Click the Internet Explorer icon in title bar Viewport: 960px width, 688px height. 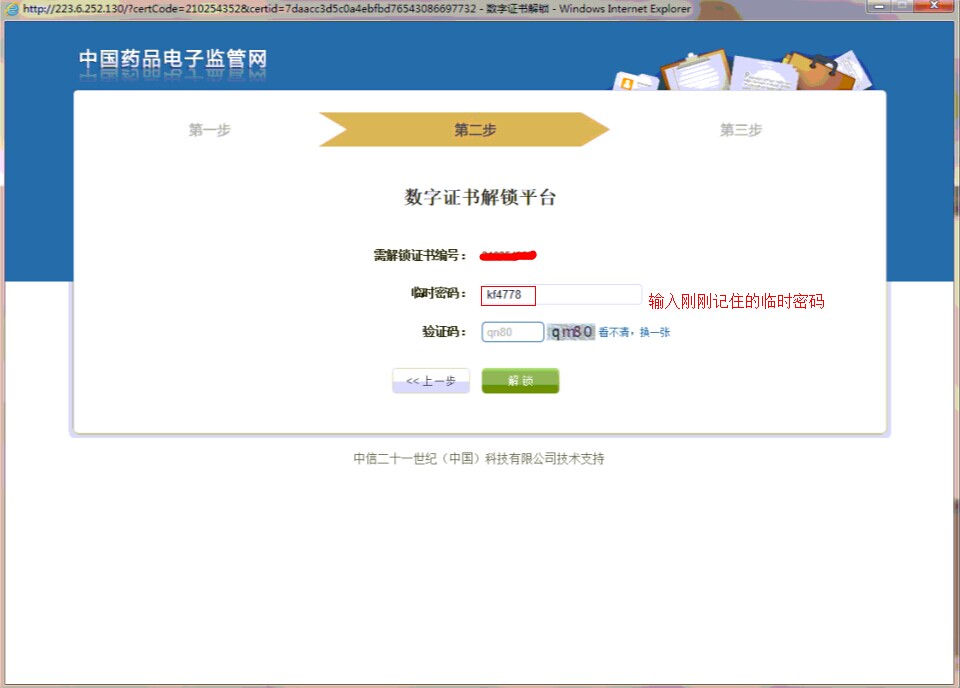12,9
